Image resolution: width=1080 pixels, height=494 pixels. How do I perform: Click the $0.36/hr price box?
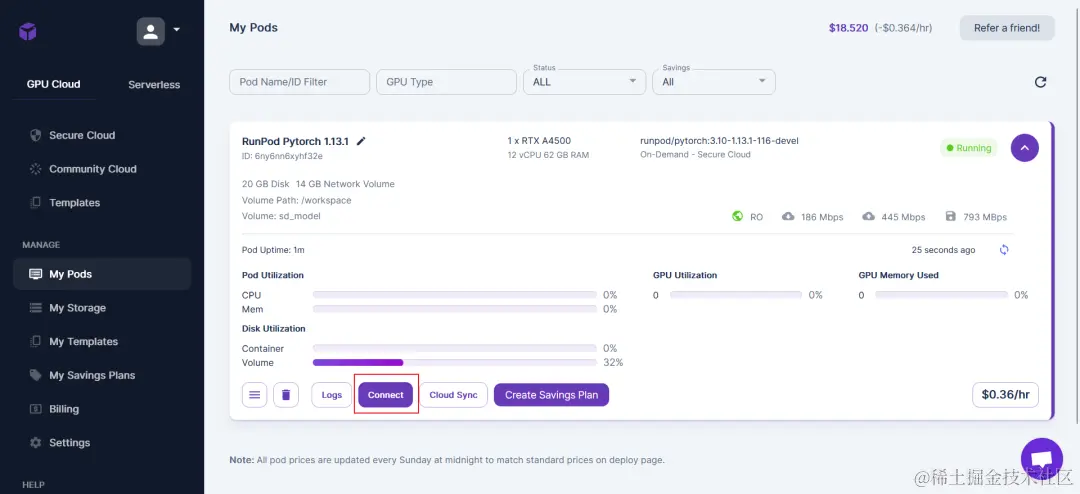(1006, 395)
